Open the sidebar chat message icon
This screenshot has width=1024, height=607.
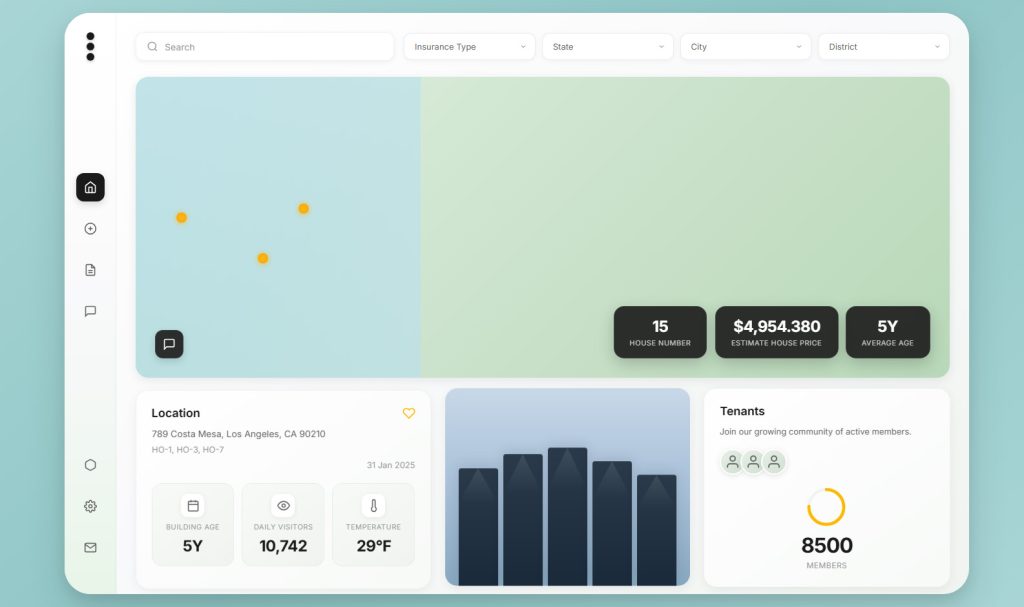pyautogui.click(x=90, y=311)
